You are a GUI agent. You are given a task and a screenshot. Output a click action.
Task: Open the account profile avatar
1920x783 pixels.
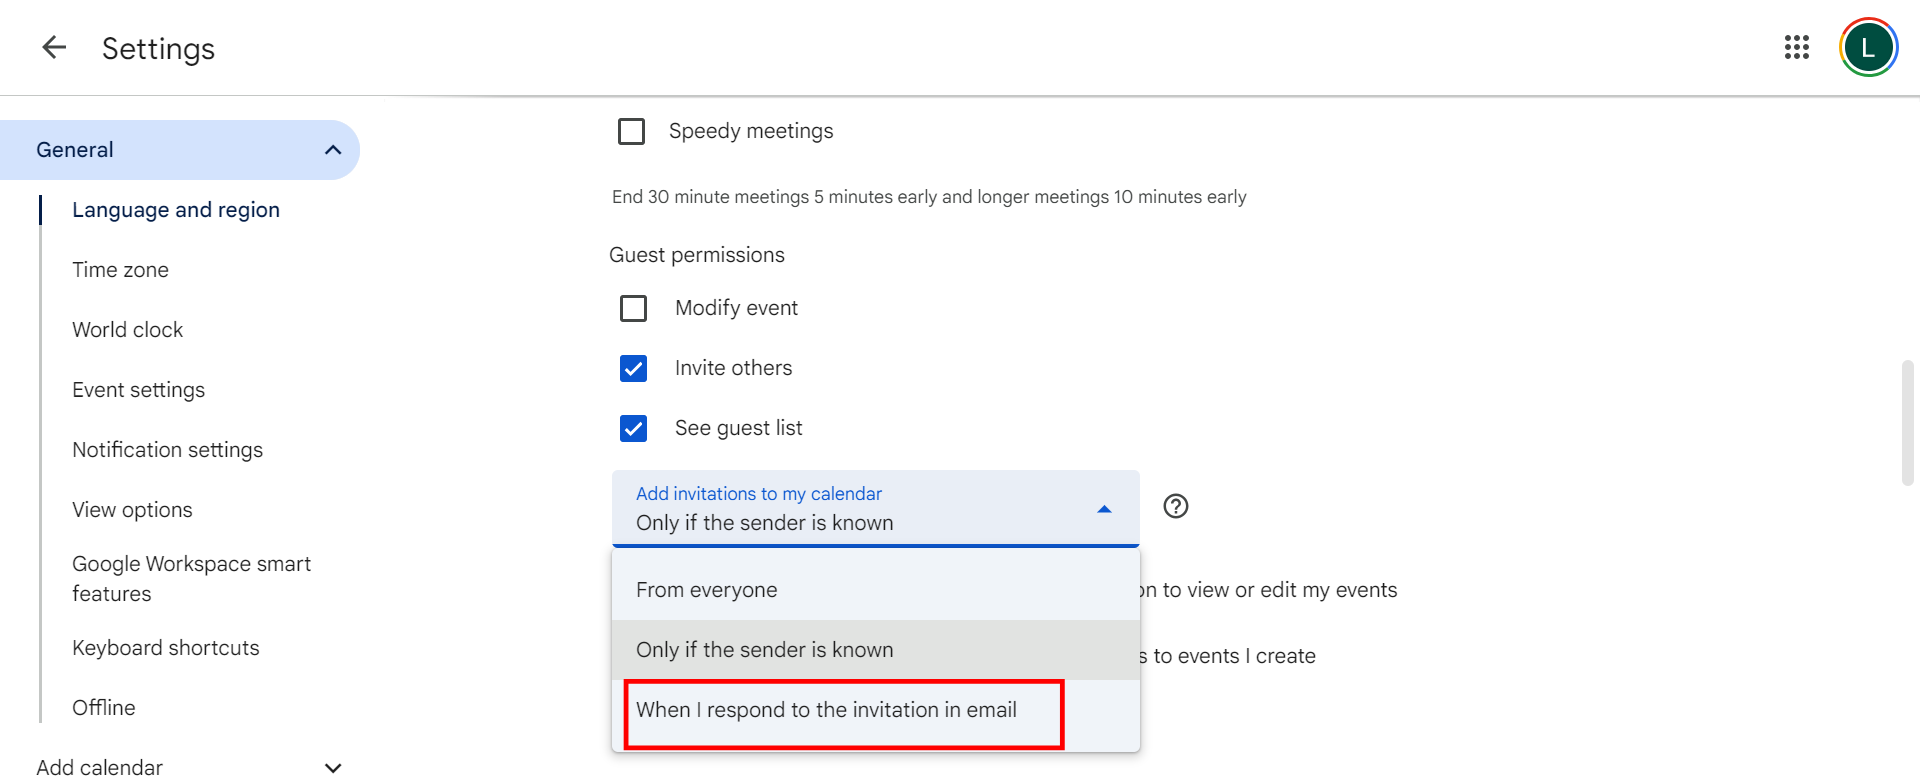coord(1867,47)
